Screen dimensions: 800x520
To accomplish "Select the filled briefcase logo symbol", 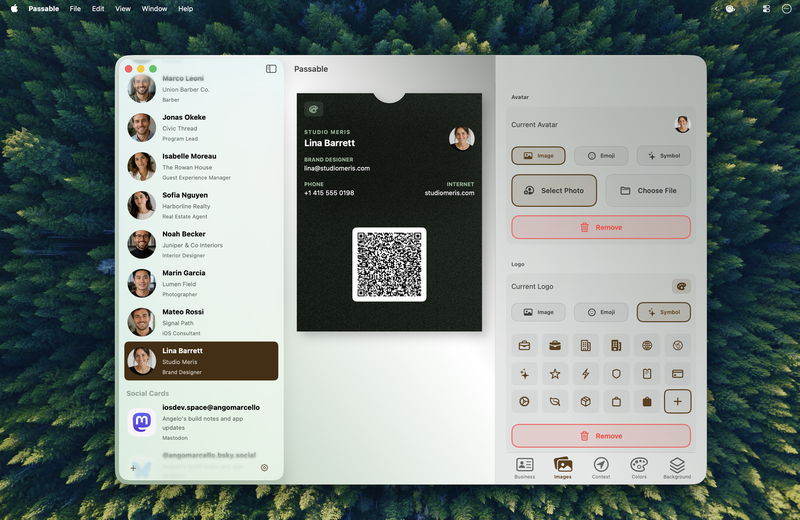I will coord(555,345).
